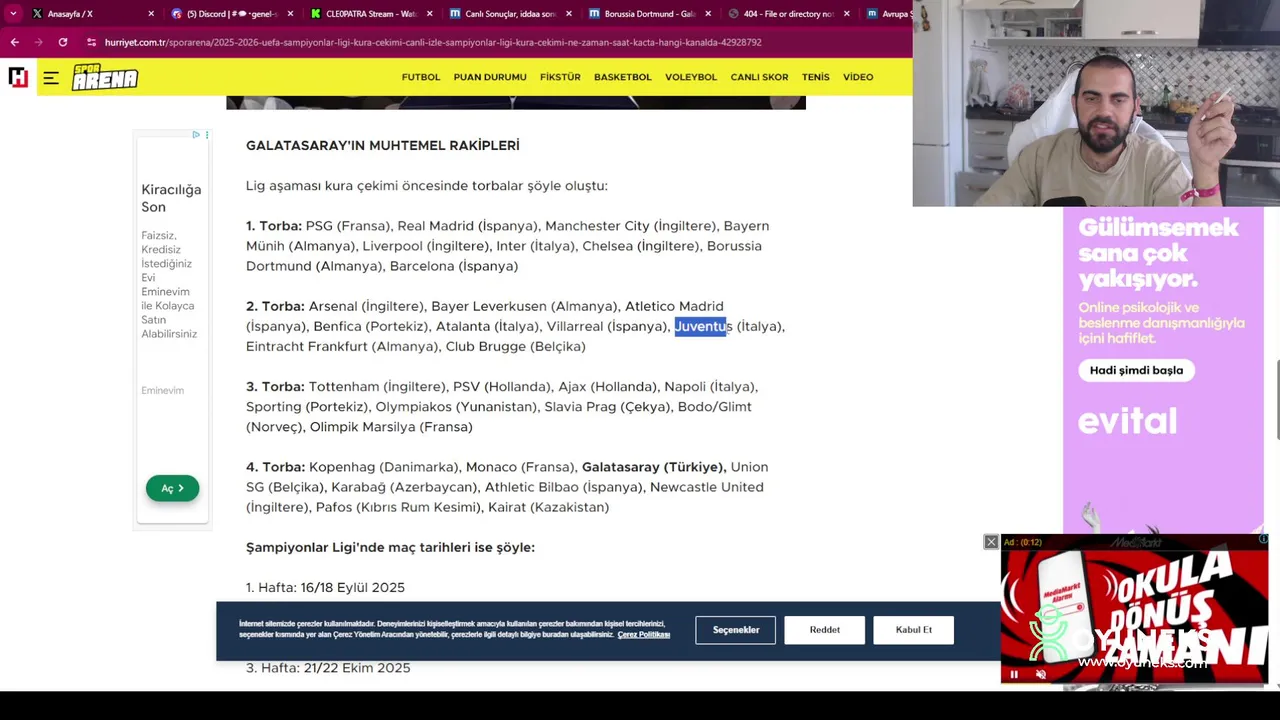1280x720 pixels.
Task: Open the VOLEYBOL menu
Action: [691, 77]
